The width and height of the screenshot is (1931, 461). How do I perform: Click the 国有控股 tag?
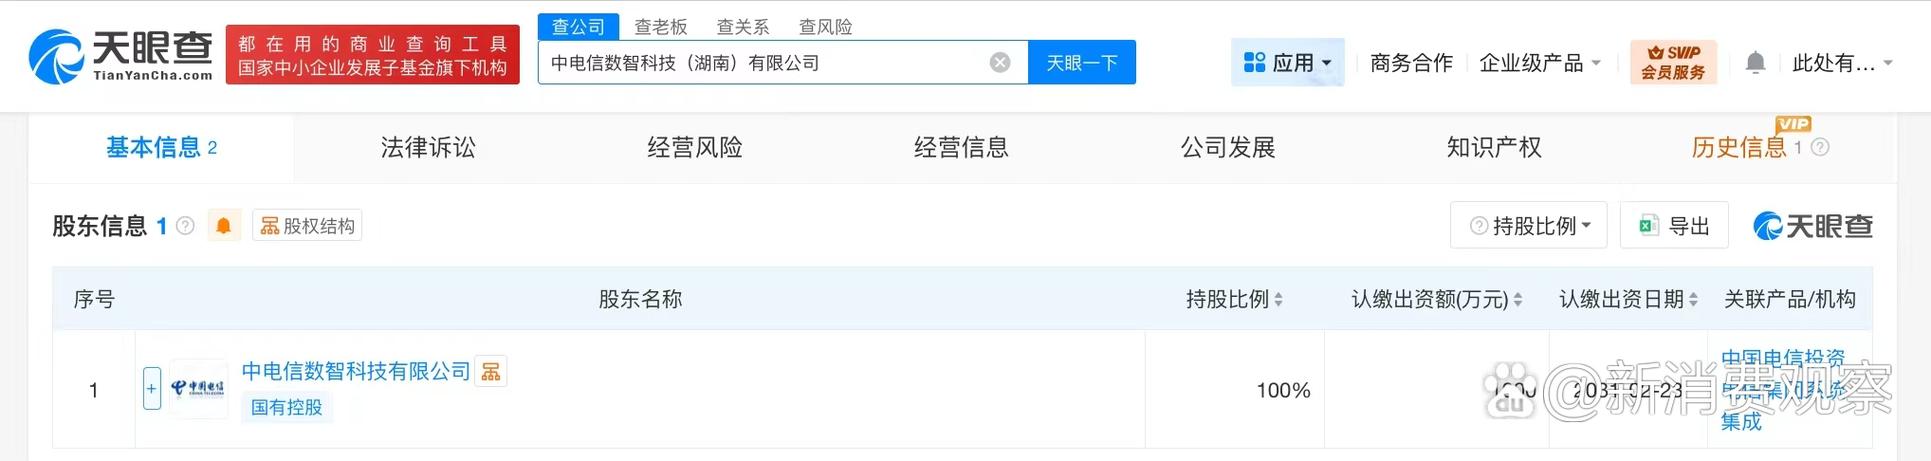tap(286, 407)
